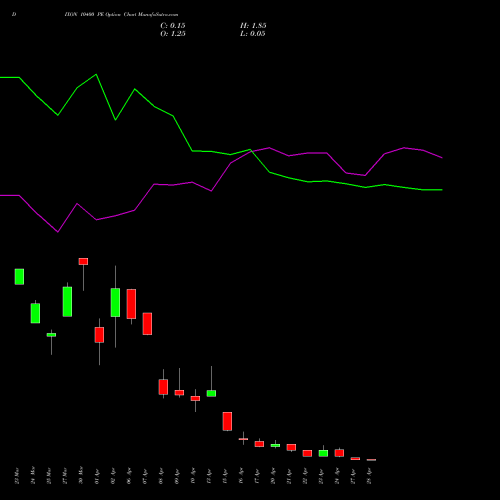Click the close value 'C: 0.15'
The image size is (500, 500).
[173, 26]
